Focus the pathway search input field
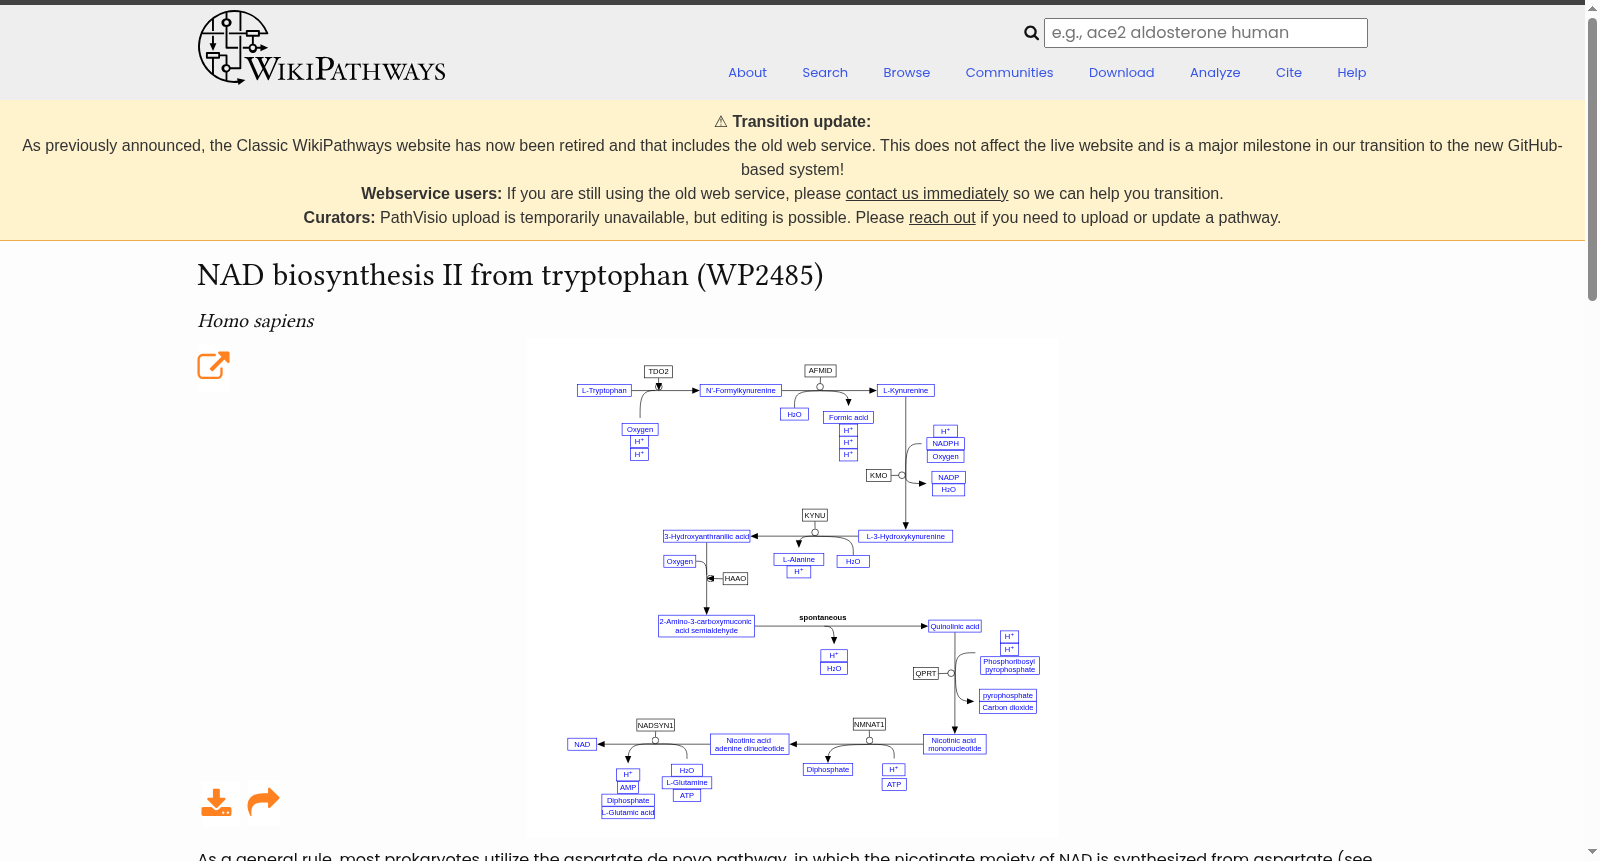This screenshot has width=1600, height=861. tap(1205, 33)
